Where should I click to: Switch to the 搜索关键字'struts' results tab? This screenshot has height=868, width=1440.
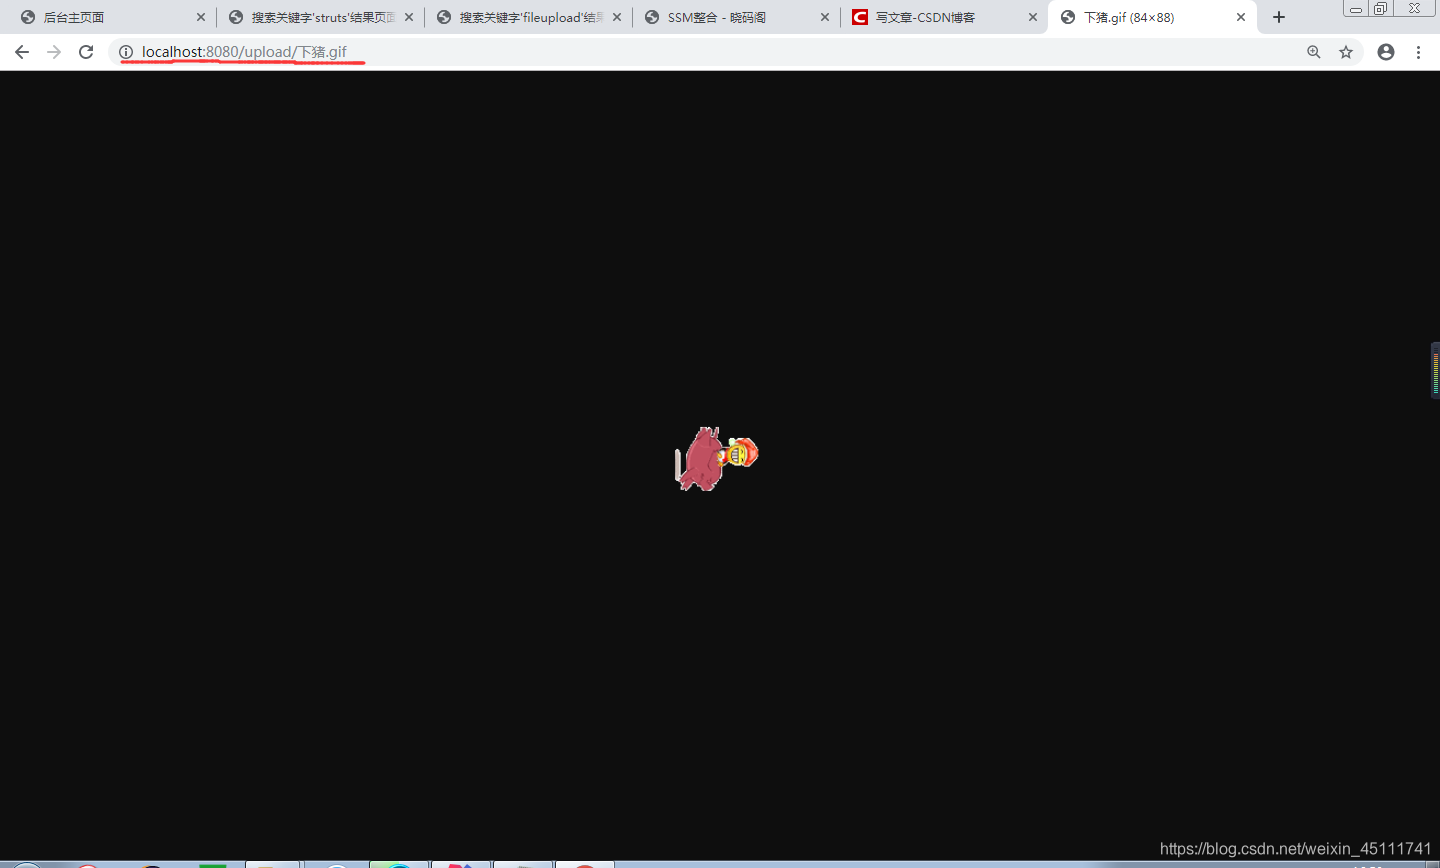[x=320, y=17]
